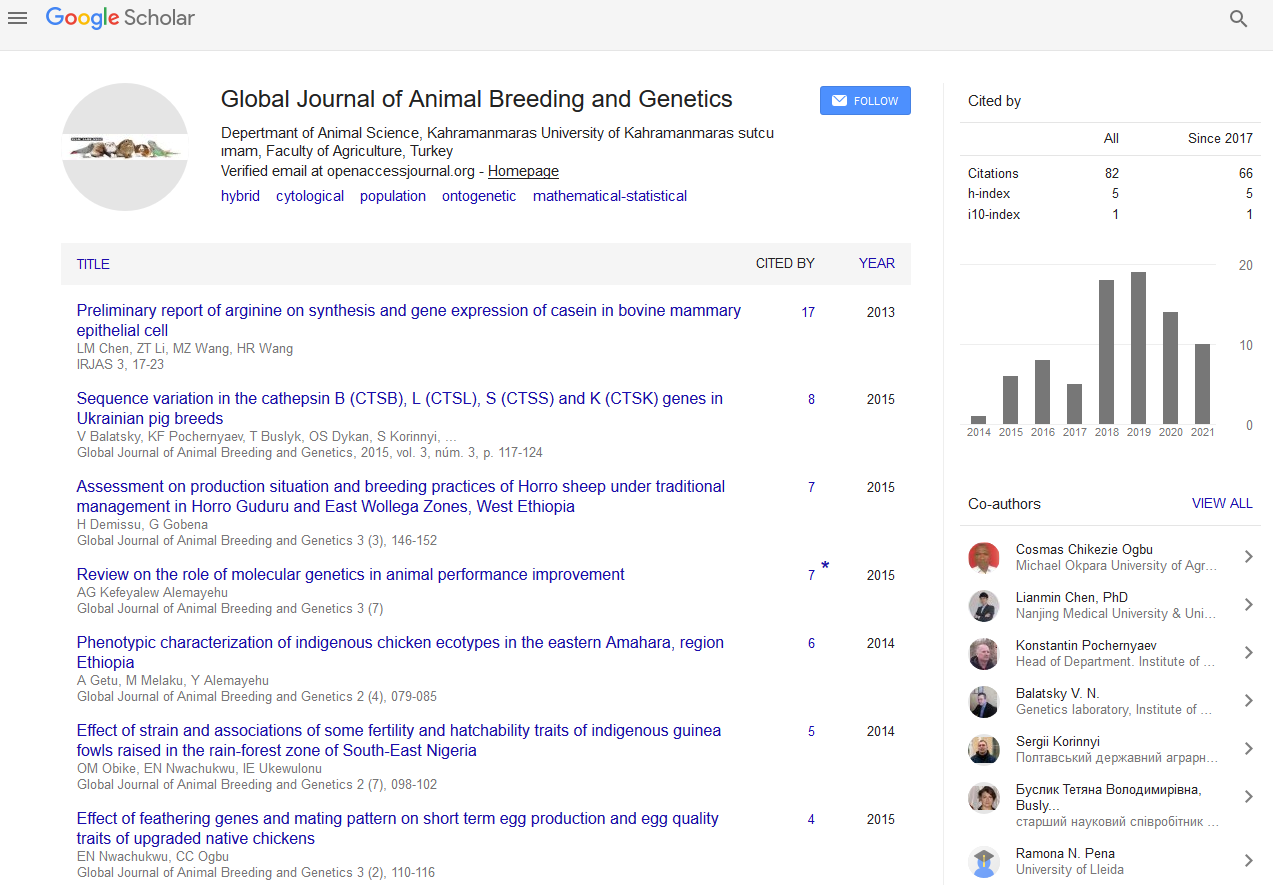Expand chevron beside Konstantin Pochernyaev
This screenshot has height=885, width=1273.
(1248, 653)
